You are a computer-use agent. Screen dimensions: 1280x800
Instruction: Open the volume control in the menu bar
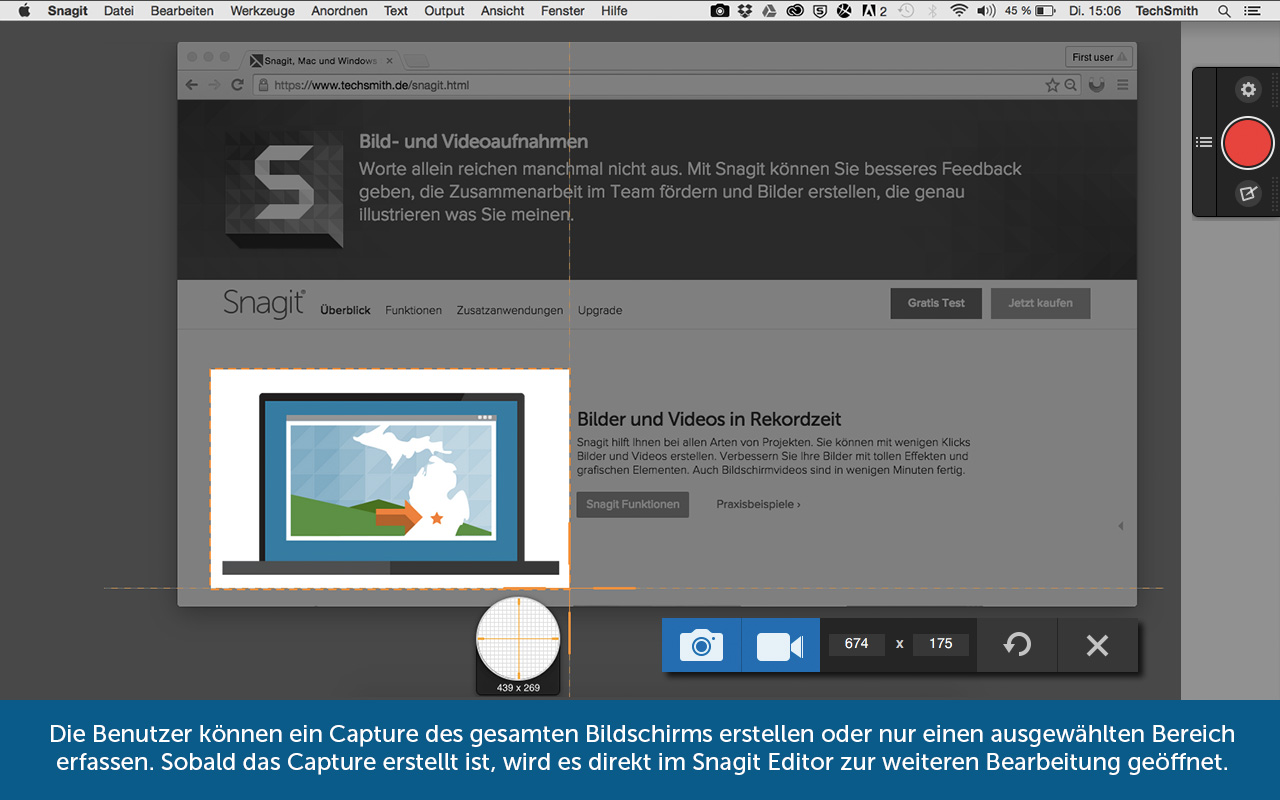point(986,11)
